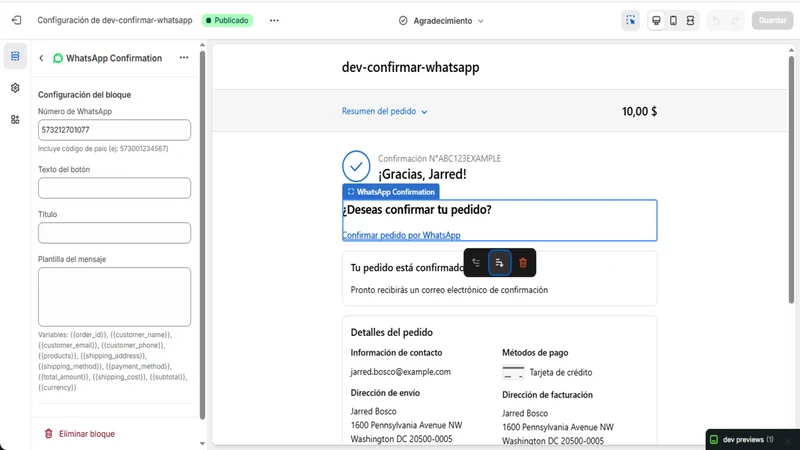Move the block up with floating toolbar
The width and height of the screenshot is (800, 450).
tap(476, 263)
